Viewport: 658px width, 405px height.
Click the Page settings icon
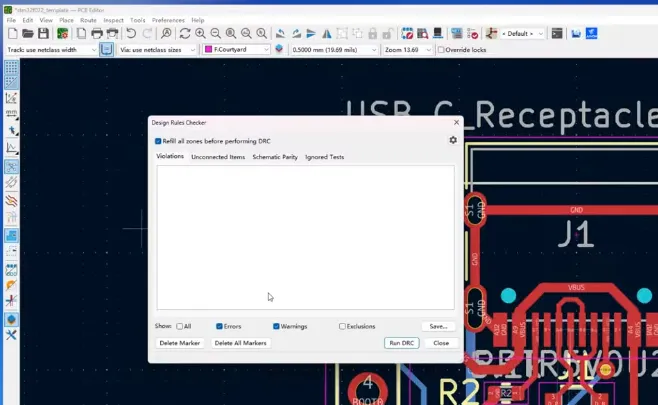[81, 34]
